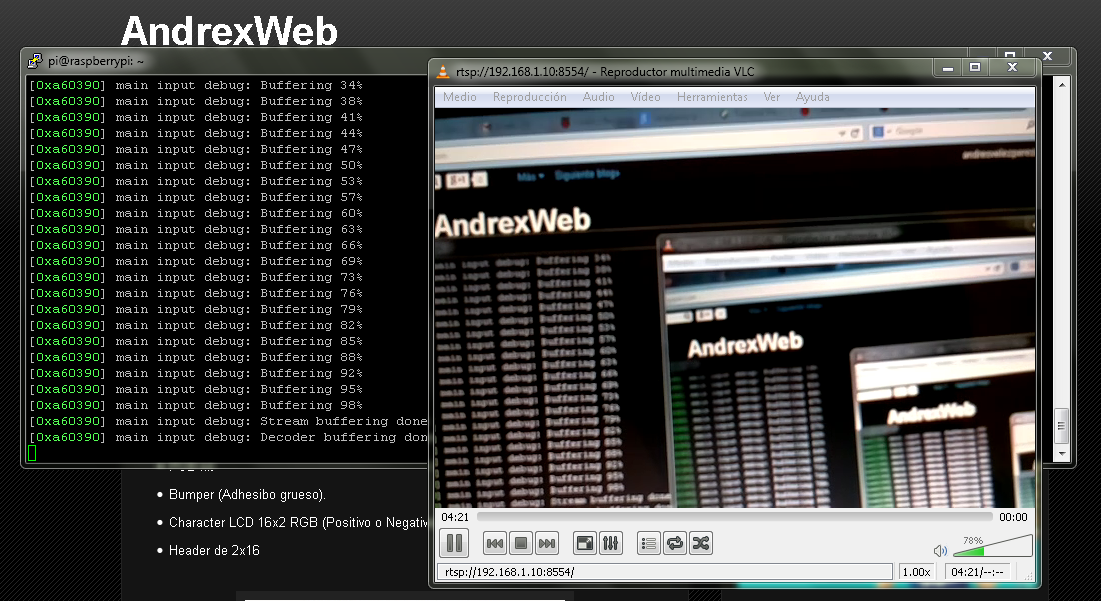Enable loop playback
1101x601 pixels.
tap(674, 543)
